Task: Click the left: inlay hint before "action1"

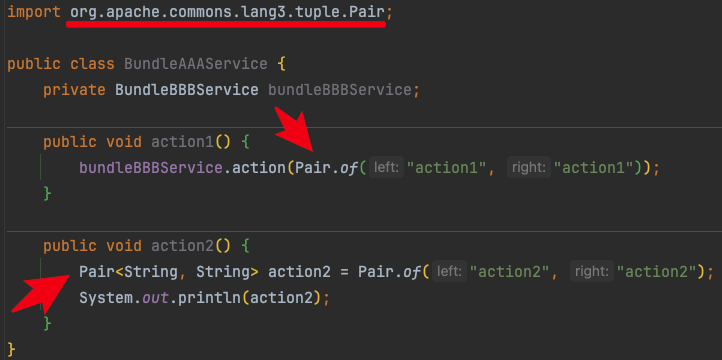Action: [x=386, y=168]
